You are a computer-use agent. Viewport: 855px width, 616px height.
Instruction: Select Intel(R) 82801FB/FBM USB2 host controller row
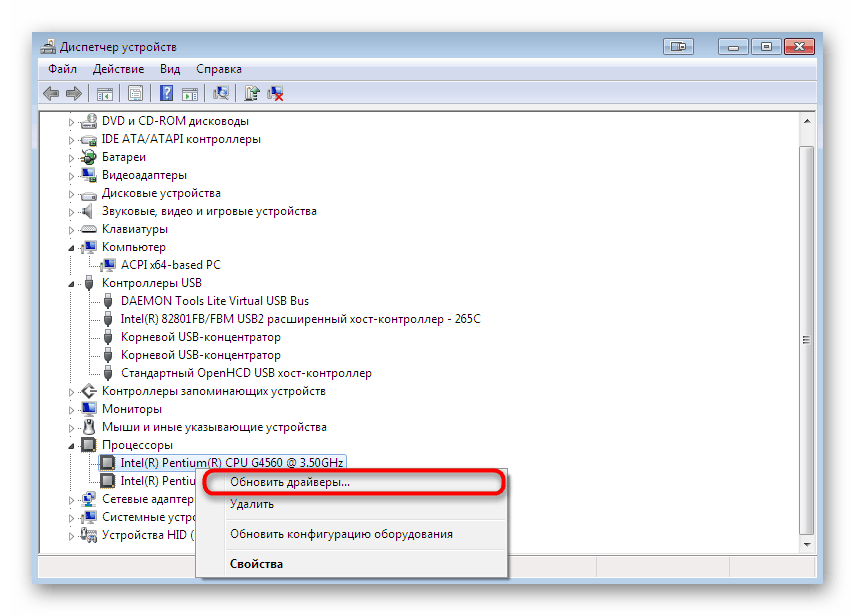(300, 319)
